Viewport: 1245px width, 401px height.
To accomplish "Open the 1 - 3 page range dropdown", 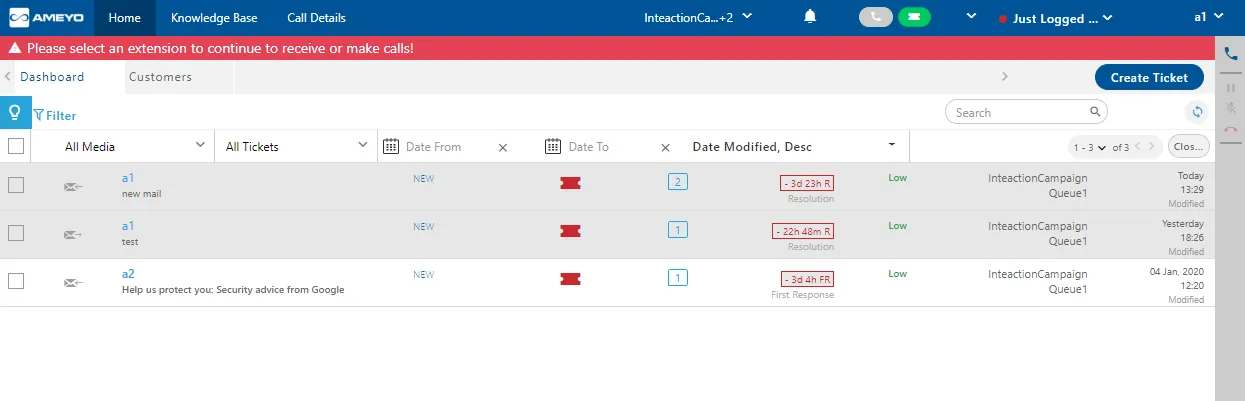I will [x=1088, y=147].
